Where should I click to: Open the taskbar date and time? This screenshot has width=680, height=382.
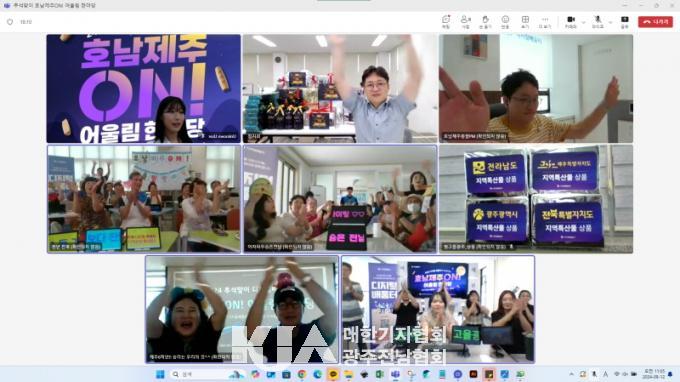(655, 374)
